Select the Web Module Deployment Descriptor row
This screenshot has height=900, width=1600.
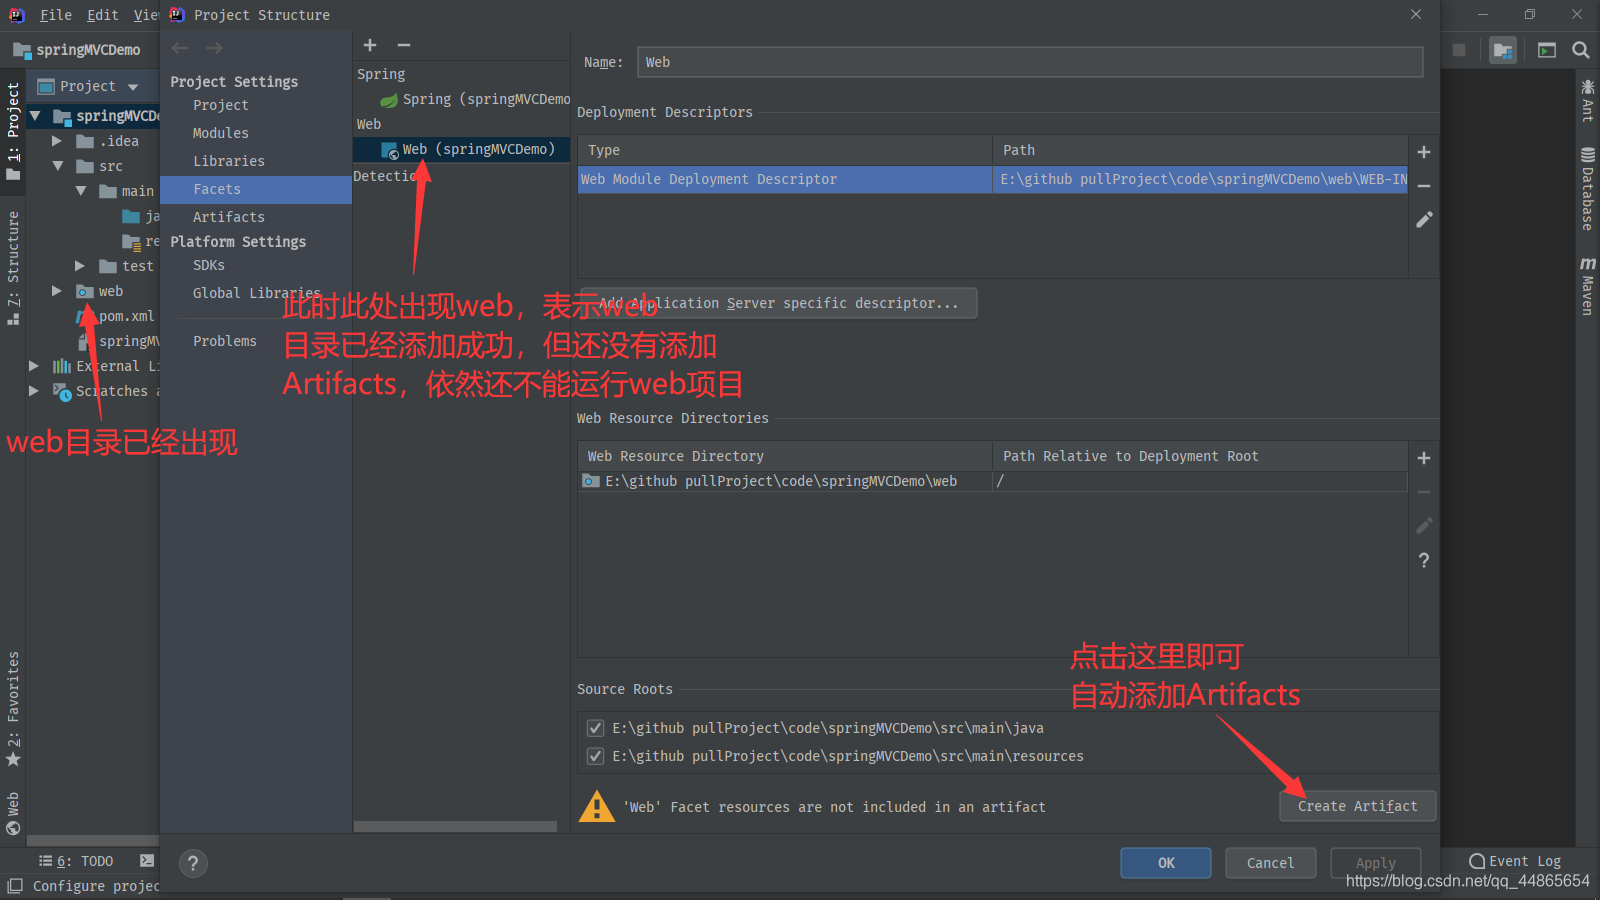click(x=992, y=179)
